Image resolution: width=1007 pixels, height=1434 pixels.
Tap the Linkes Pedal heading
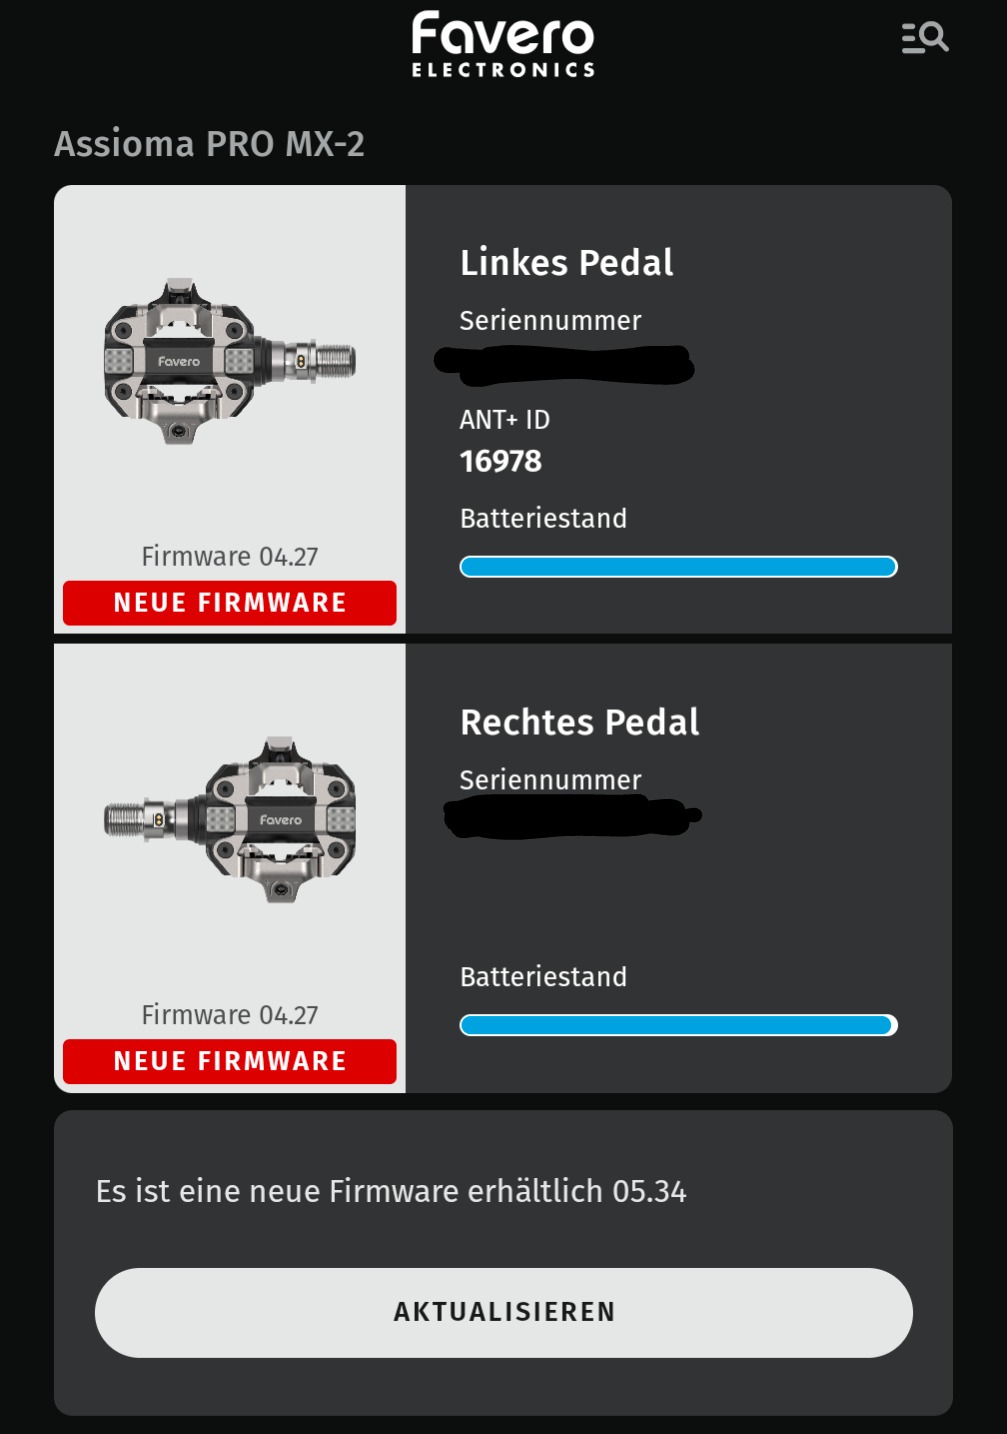tap(566, 263)
